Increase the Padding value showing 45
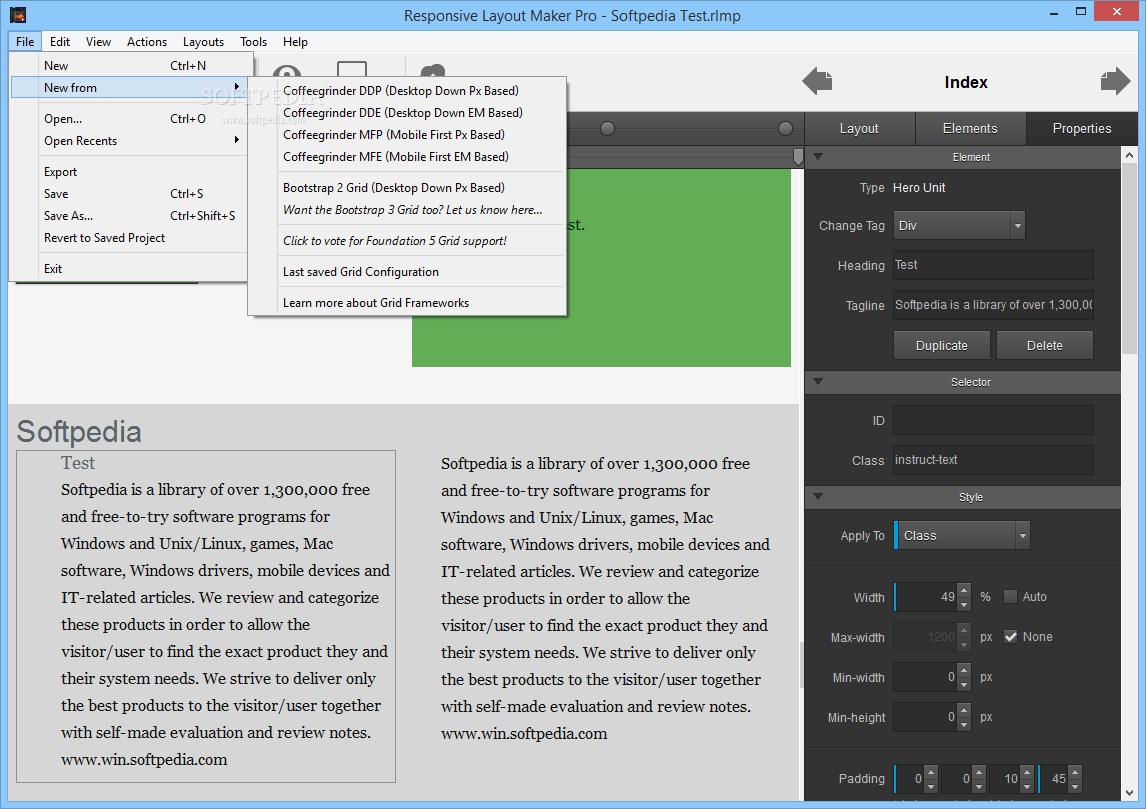This screenshot has height=809, width=1146. (1074, 772)
